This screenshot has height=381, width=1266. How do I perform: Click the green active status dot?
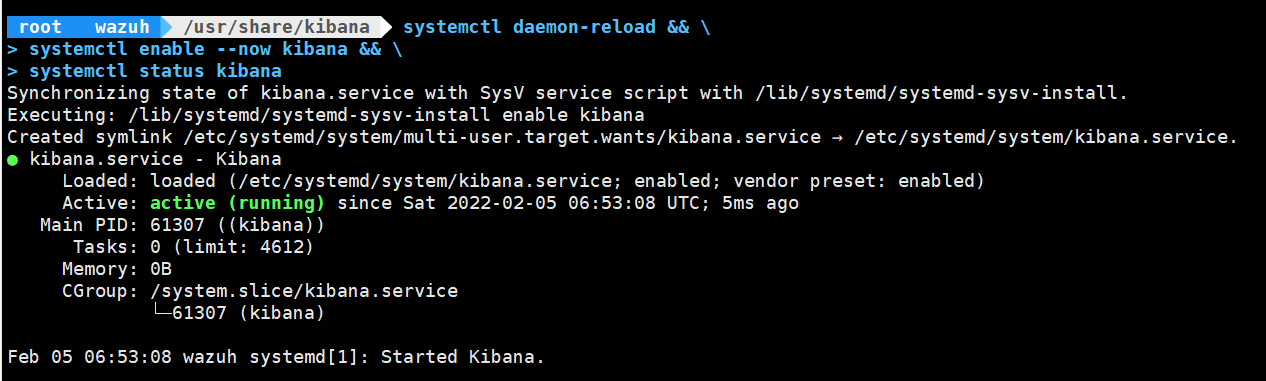[x=12, y=160]
